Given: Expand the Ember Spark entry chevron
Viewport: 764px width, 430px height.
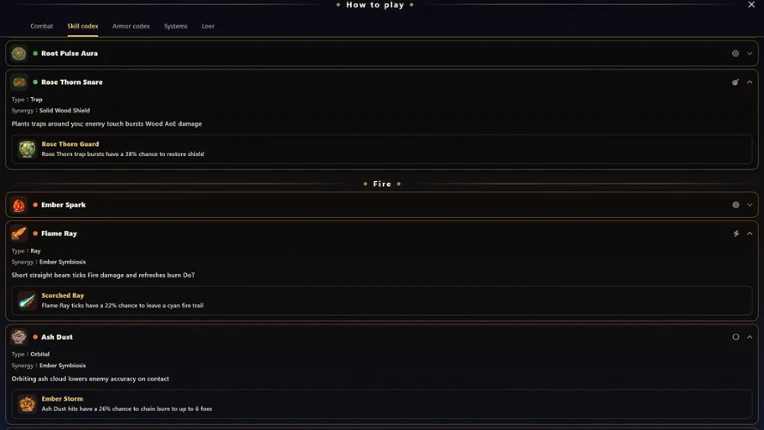Looking at the screenshot, I should coord(749,205).
